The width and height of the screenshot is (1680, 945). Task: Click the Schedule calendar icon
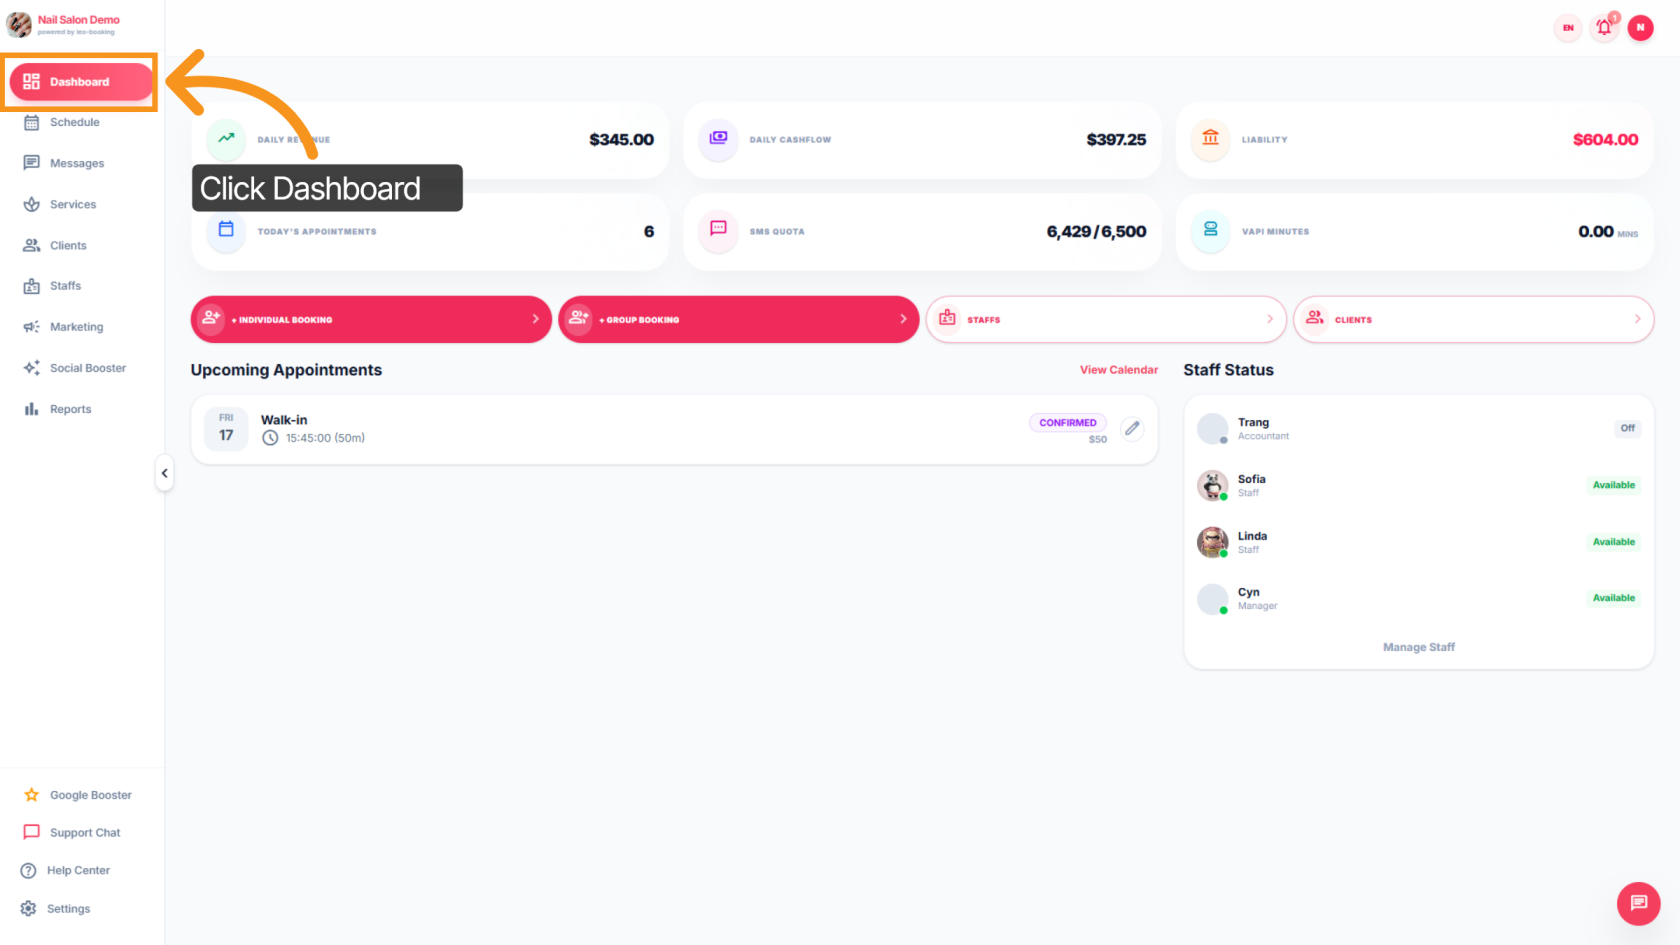pyautogui.click(x=31, y=123)
